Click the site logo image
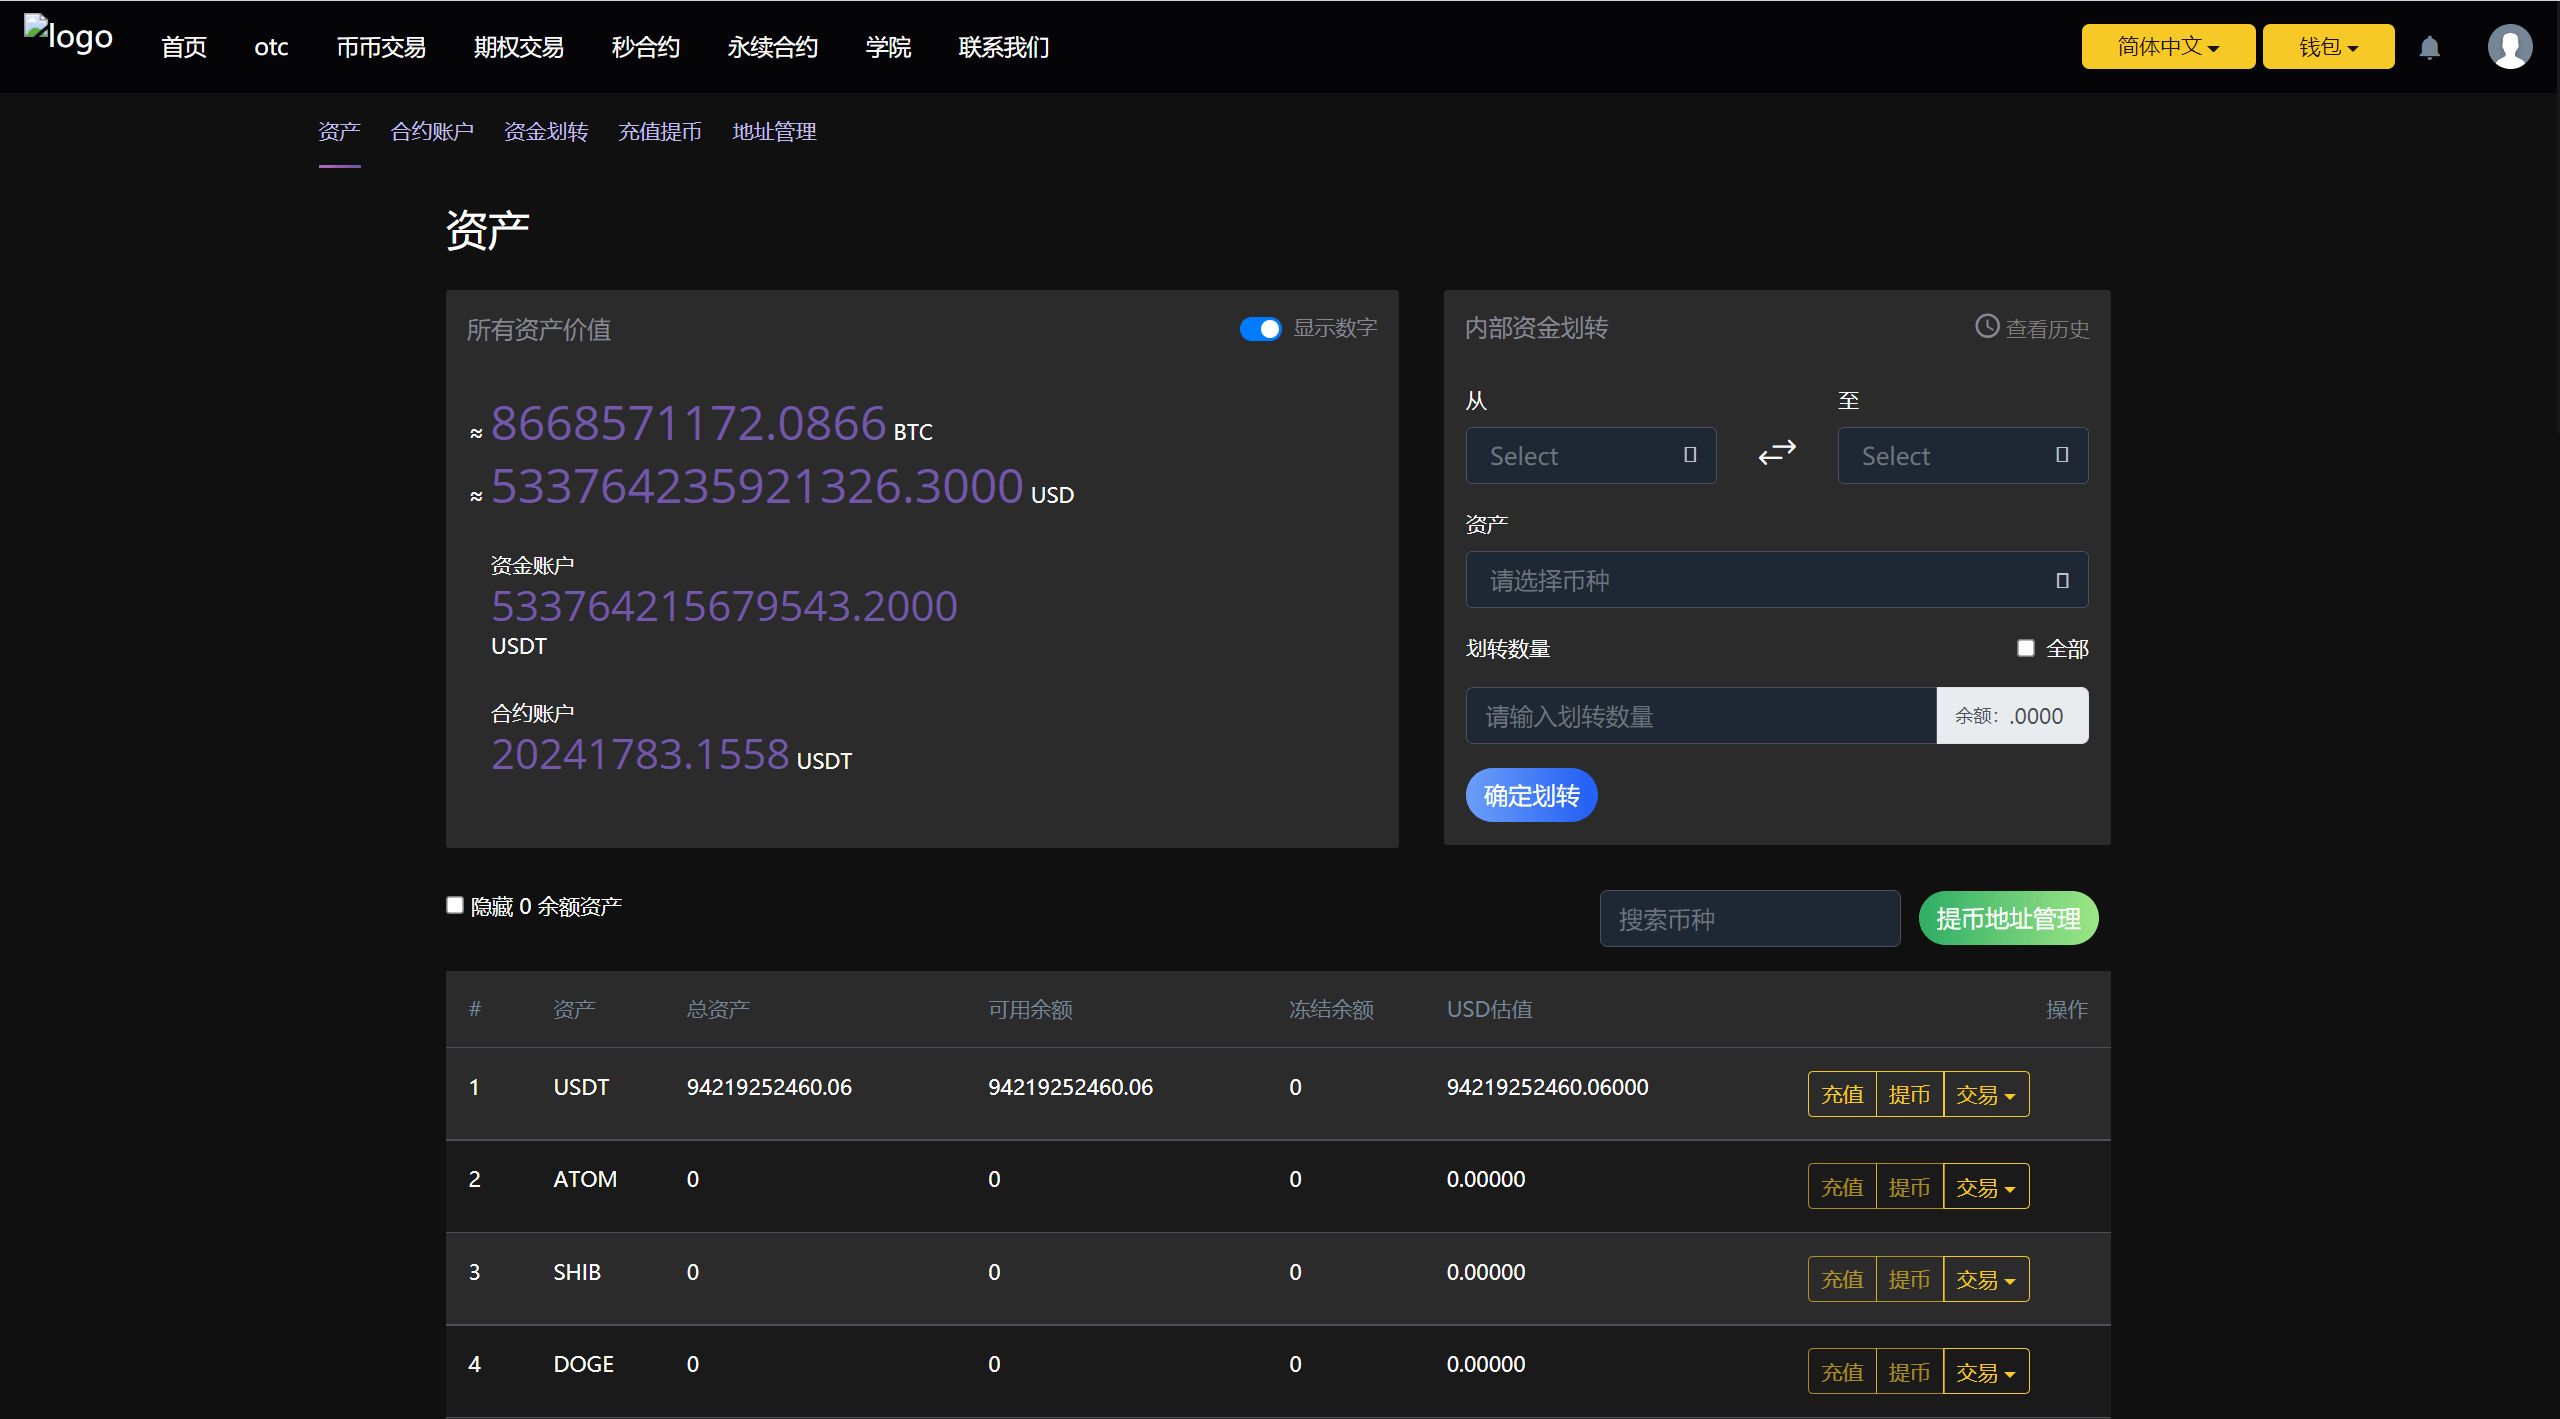 click(68, 37)
